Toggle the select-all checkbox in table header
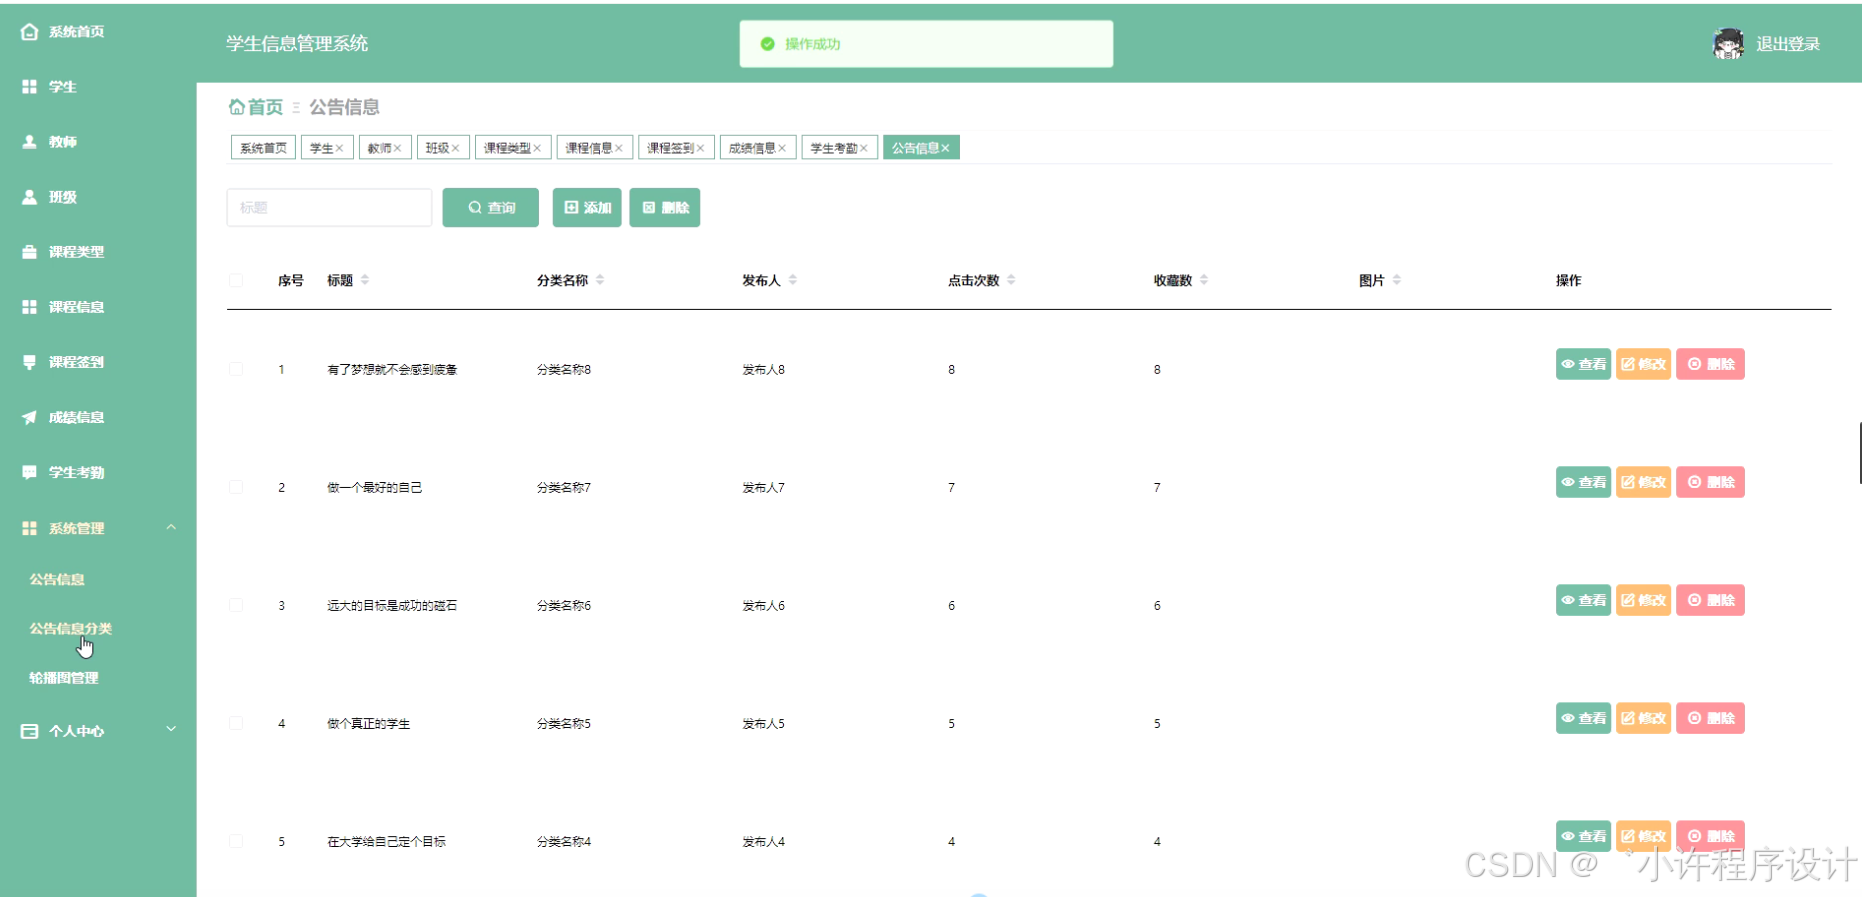This screenshot has width=1862, height=897. coord(236,280)
